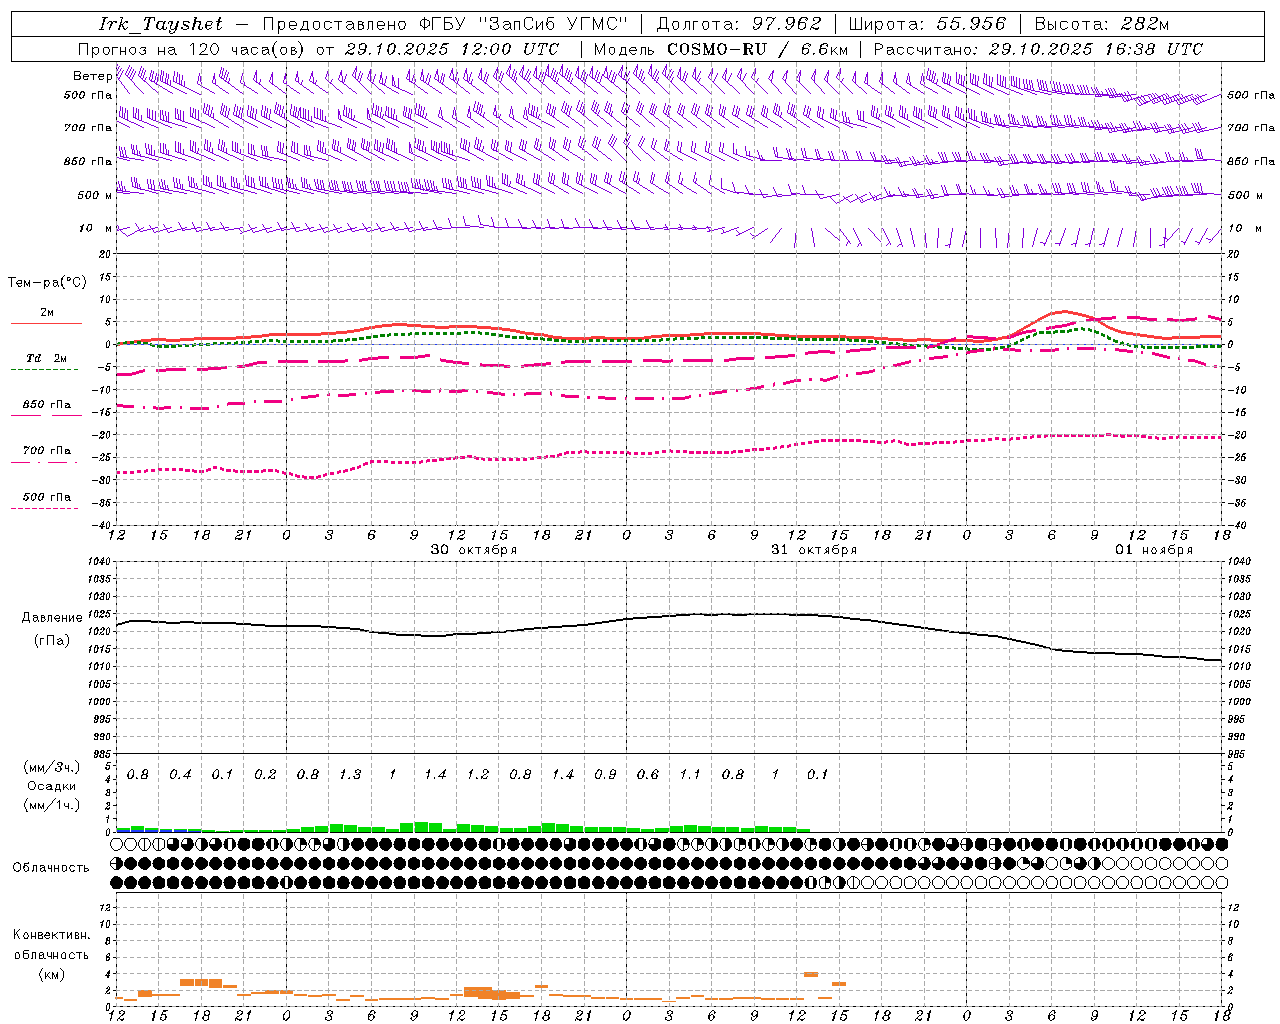Click the 3-hour precipitation value 1.3

click(350, 775)
